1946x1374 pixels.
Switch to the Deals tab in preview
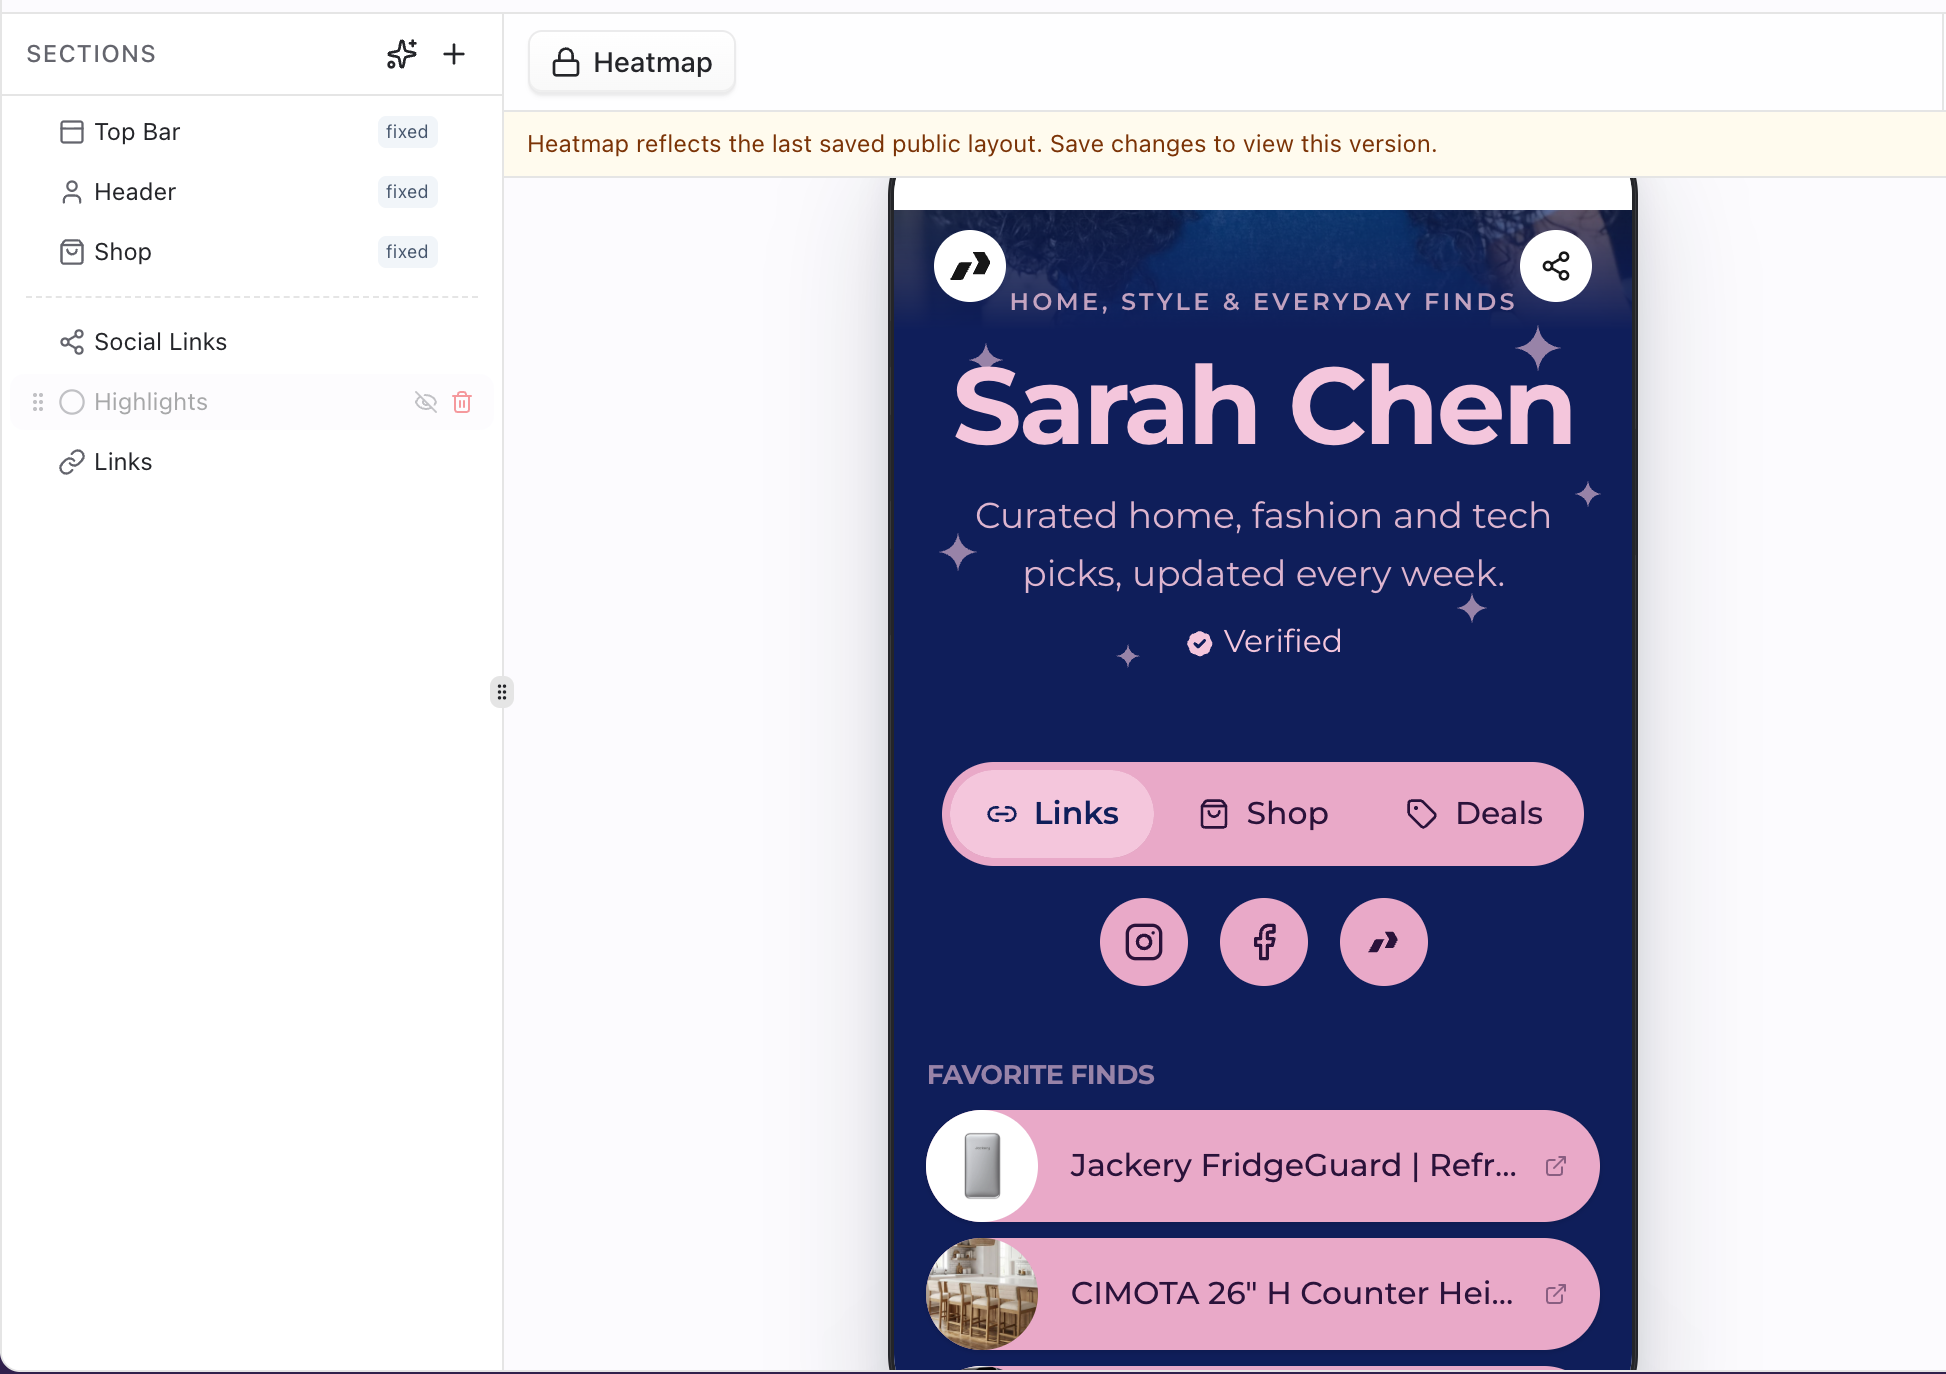[1474, 814]
